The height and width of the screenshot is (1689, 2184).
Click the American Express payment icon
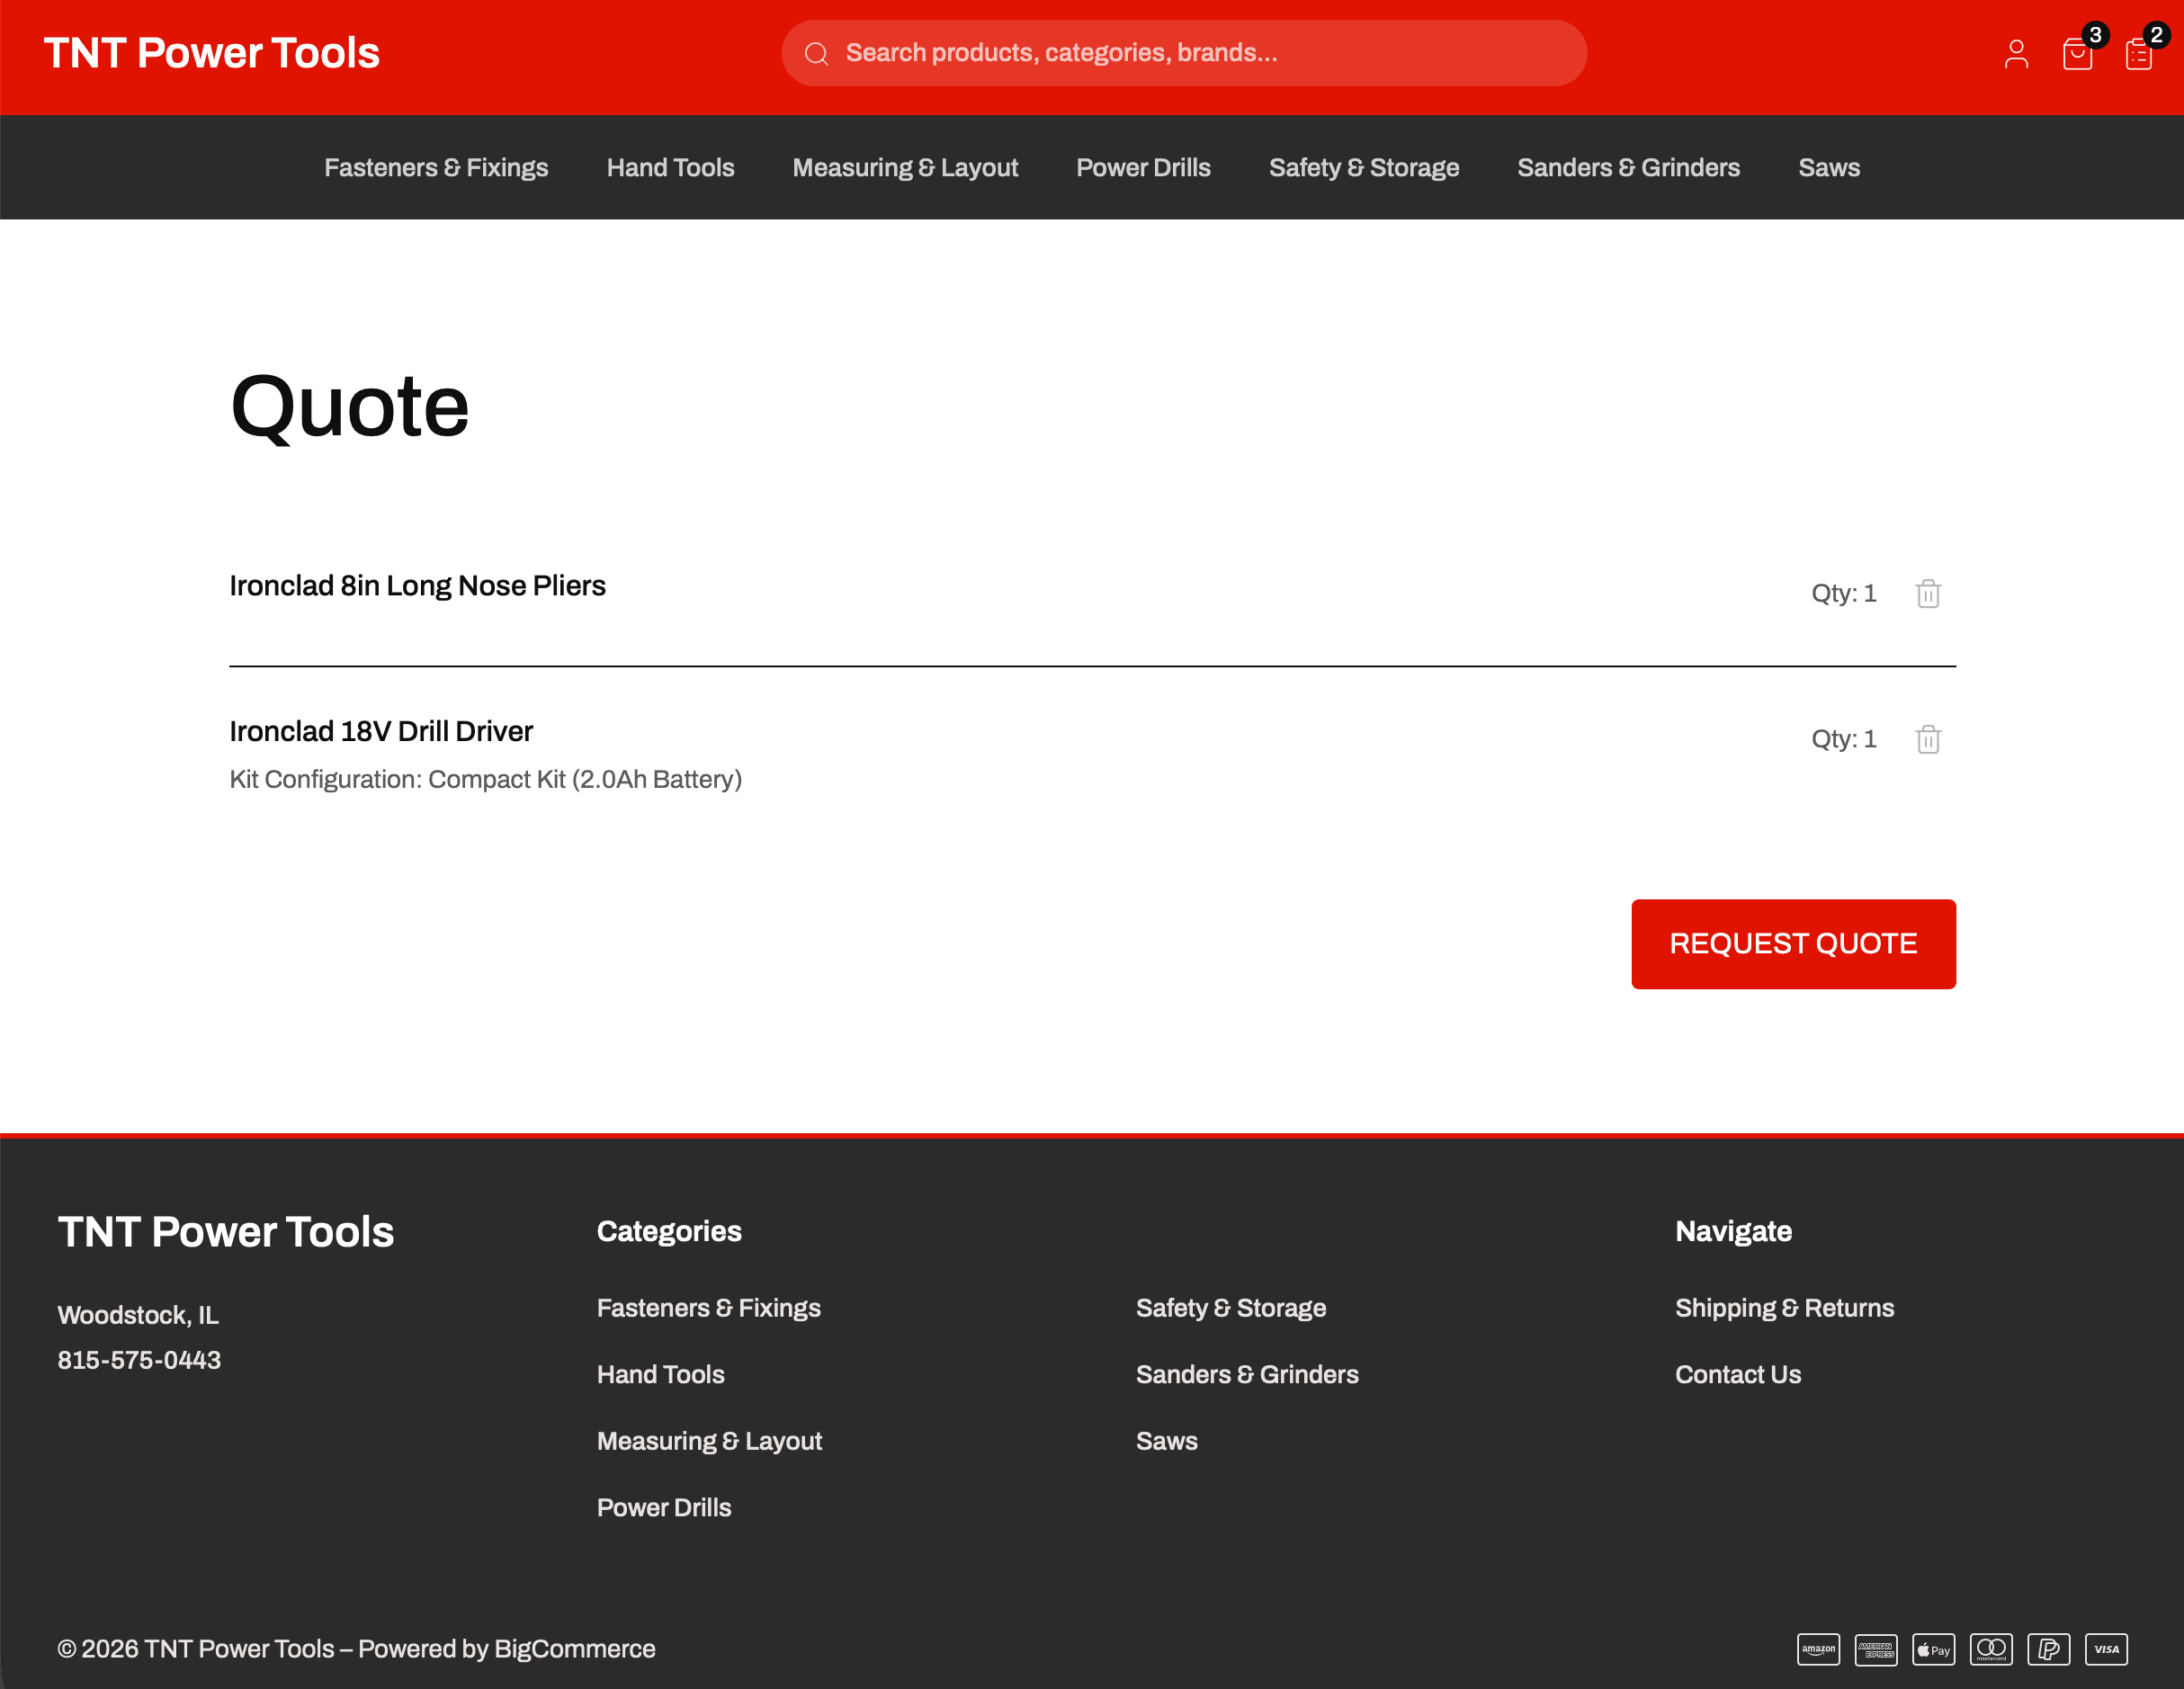(1876, 1649)
